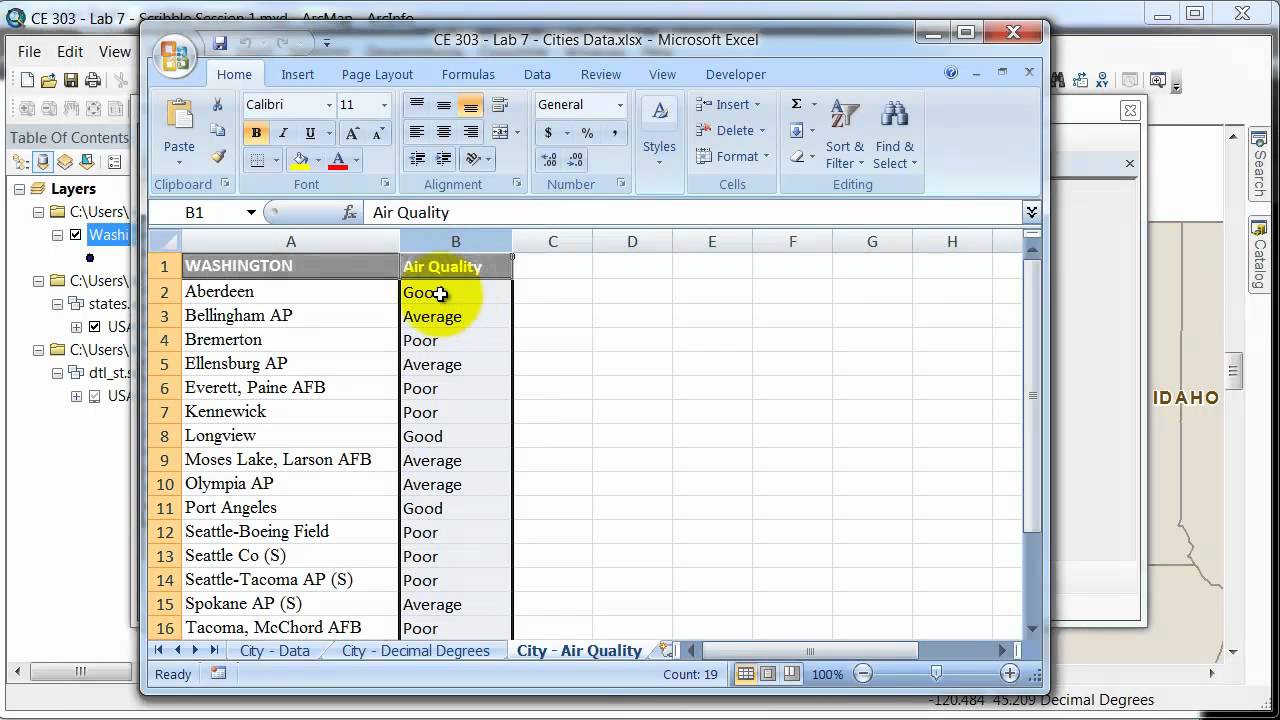Click the Excel Office Button orb
The height and width of the screenshot is (720, 1280).
coord(177,56)
